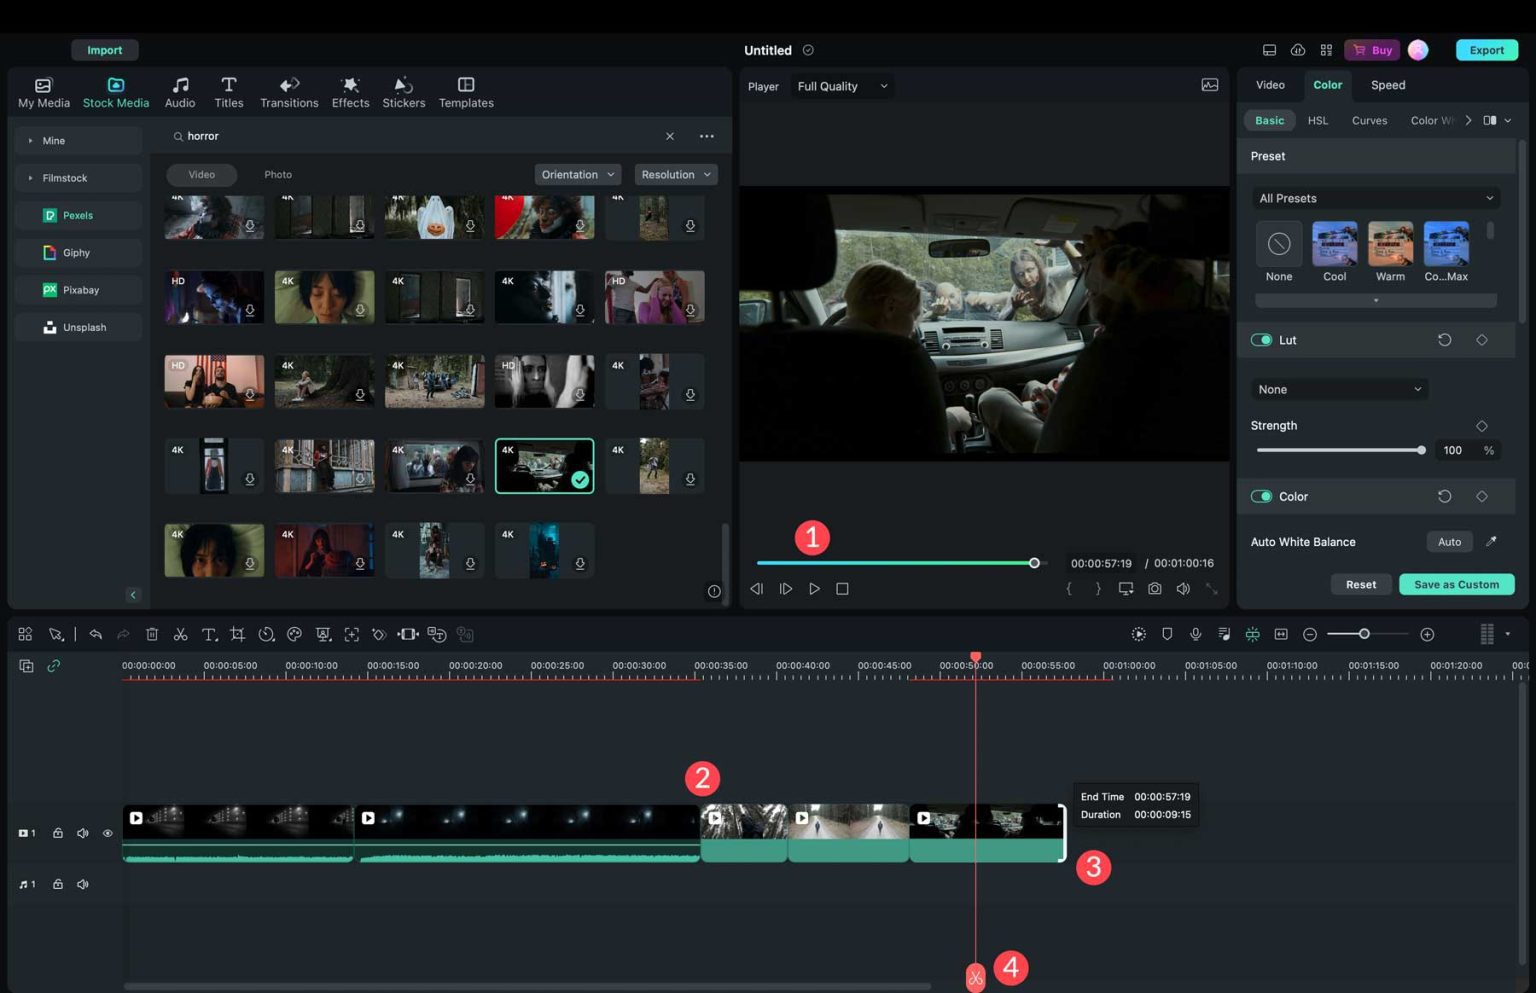Viewport: 1536px width, 993px height.
Task: Click the Save as Custom button
Action: [x=1455, y=584]
